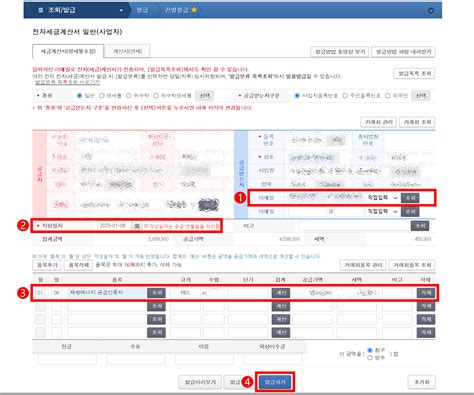Click the 현금 amount input field
This screenshot has width=474, height=395.
67,359
